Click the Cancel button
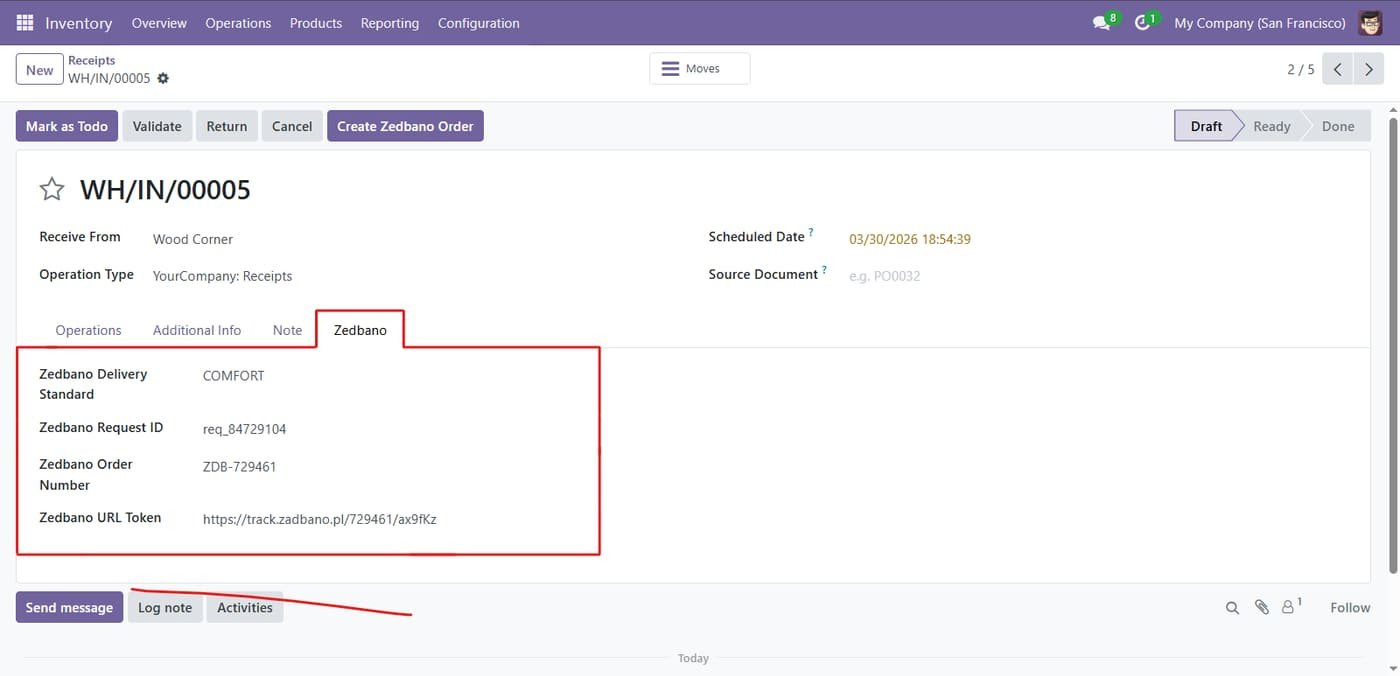 (x=292, y=126)
